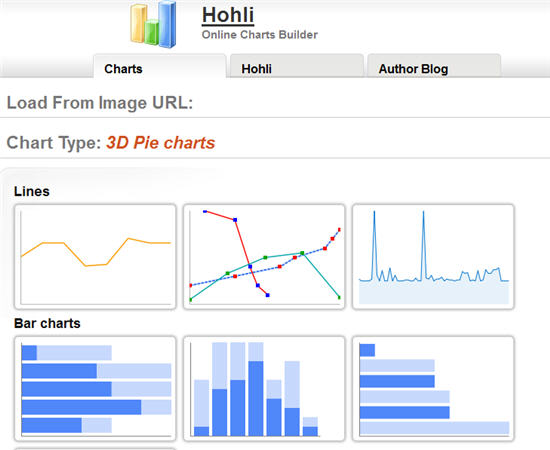This screenshot has height=450, width=550.
Task: Click the light blue bottom bar in grouped chart
Action: coord(434,428)
